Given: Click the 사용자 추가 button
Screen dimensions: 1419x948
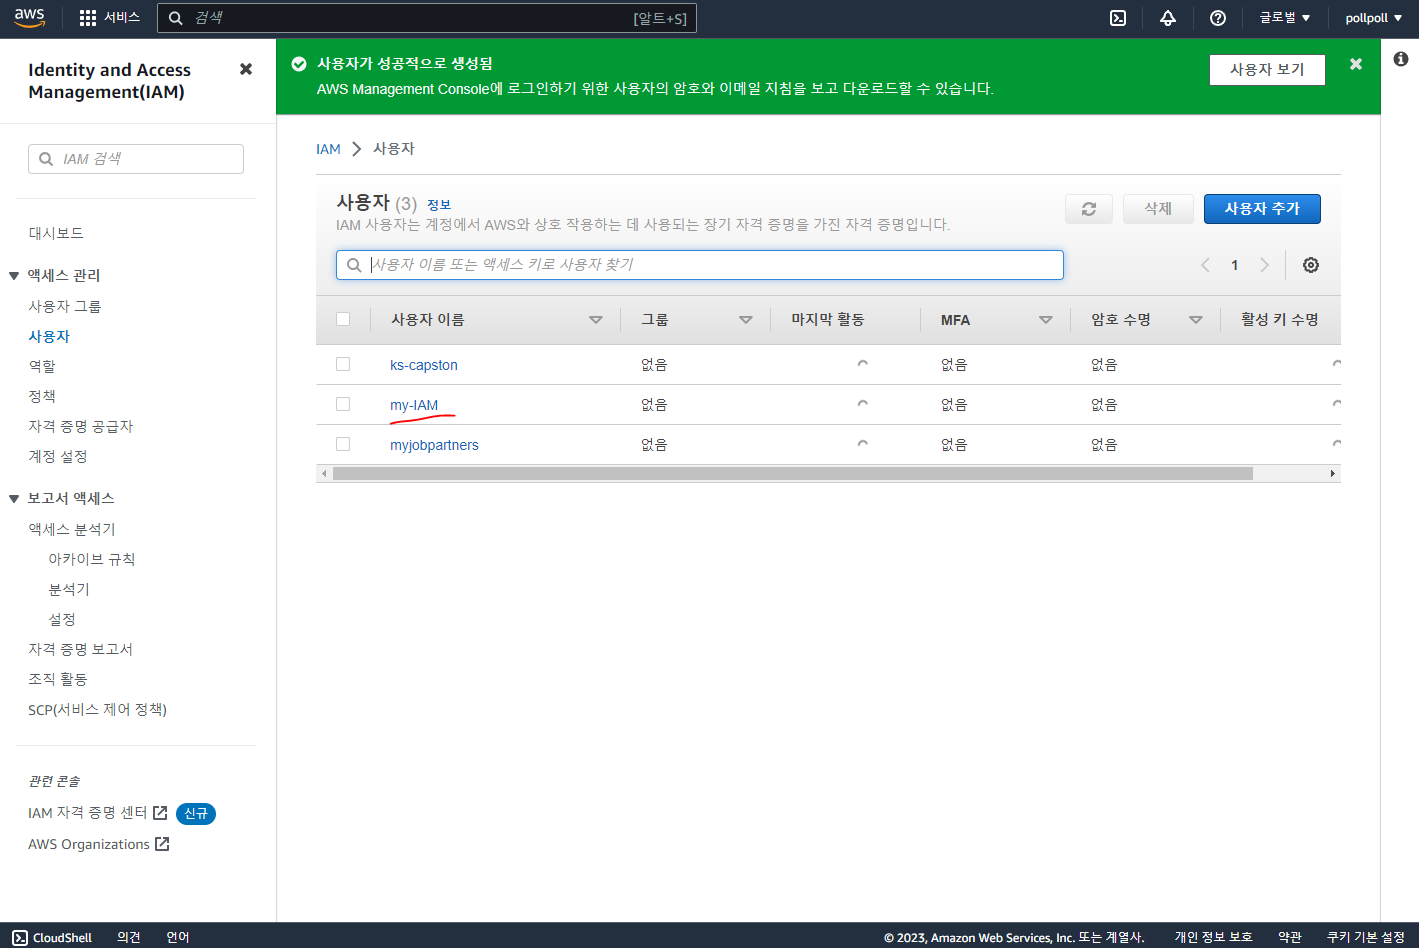Looking at the screenshot, I should pos(1262,209).
